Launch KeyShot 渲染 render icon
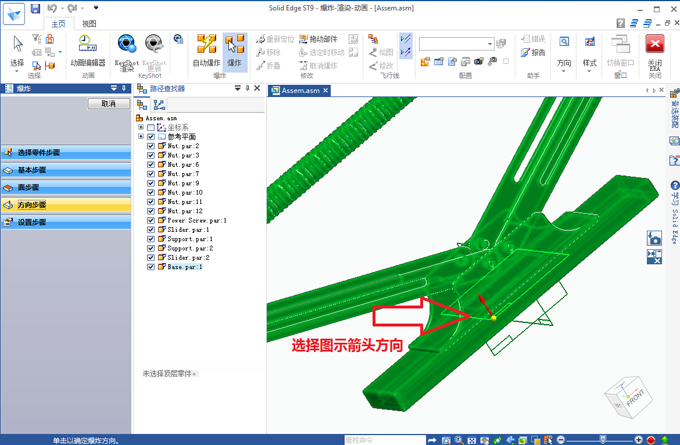 coord(127,48)
